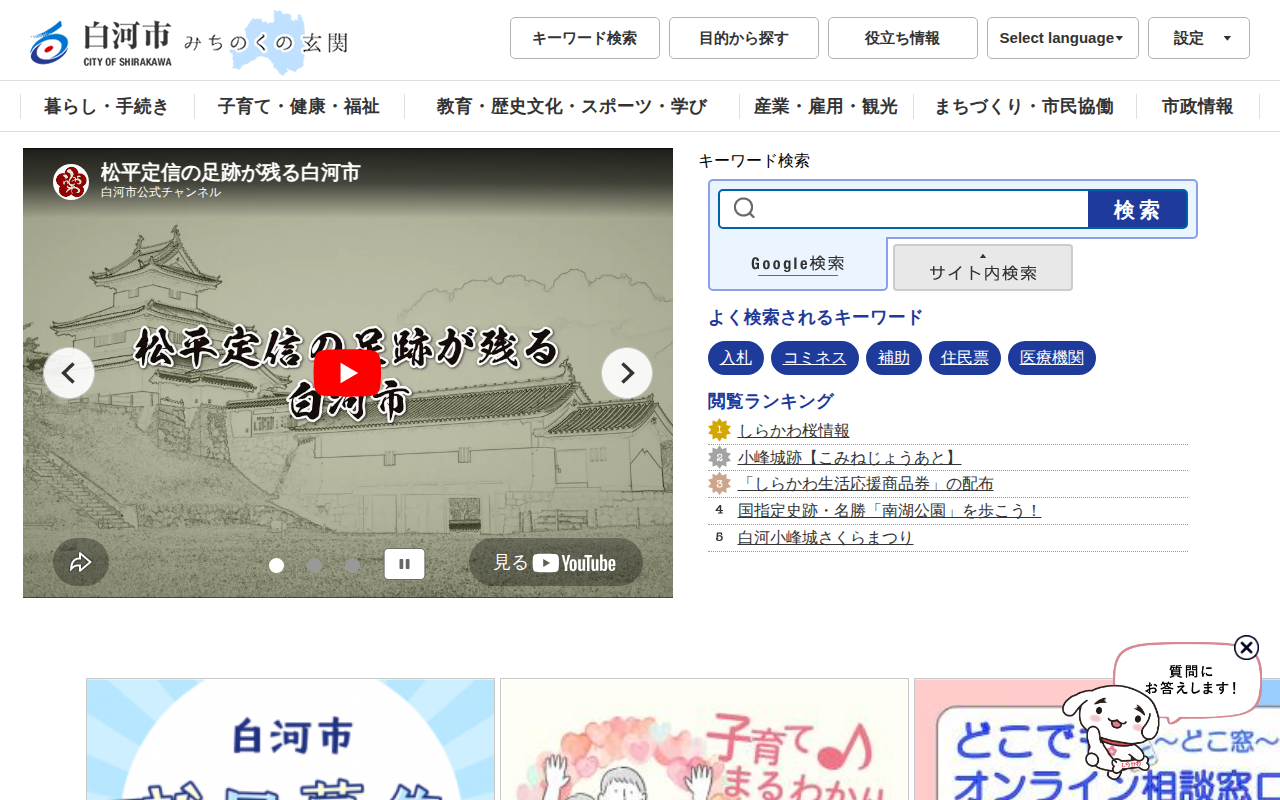Screen dimensions: 1280x800
Task: Open the 子育てまるわかり banner thumbnail
Action: coord(705,739)
